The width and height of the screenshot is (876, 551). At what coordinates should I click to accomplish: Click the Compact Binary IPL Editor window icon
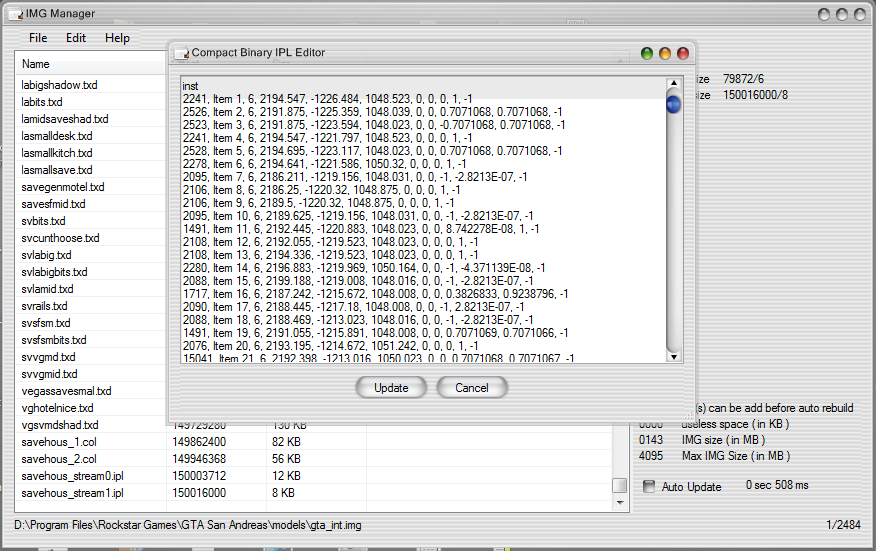[180, 53]
